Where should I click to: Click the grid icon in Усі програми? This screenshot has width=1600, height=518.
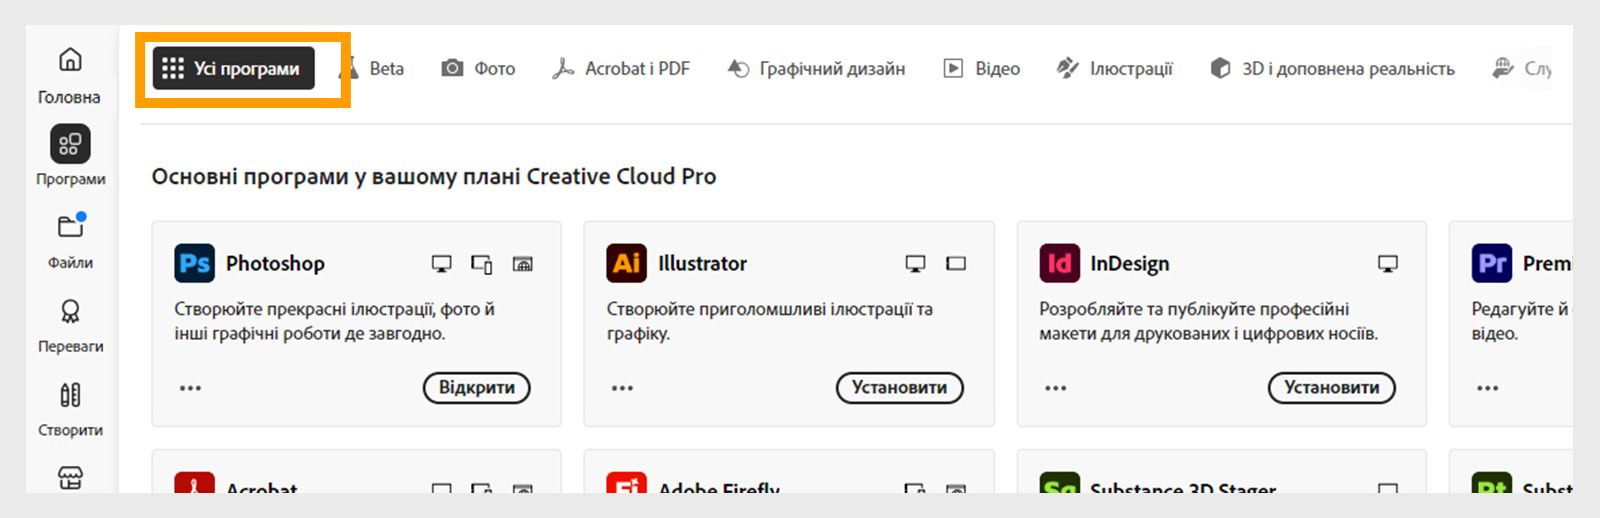point(172,68)
